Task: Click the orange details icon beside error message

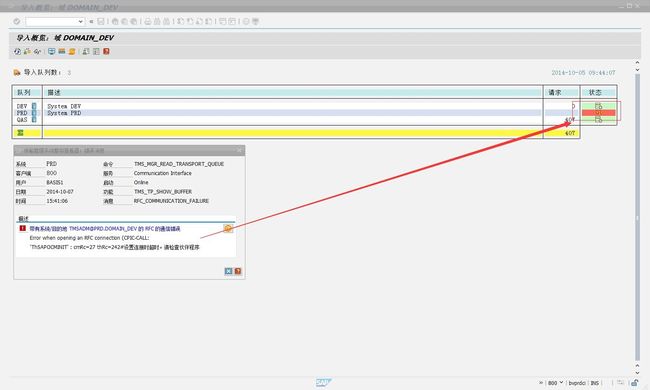Action: [x=228, y=228]
